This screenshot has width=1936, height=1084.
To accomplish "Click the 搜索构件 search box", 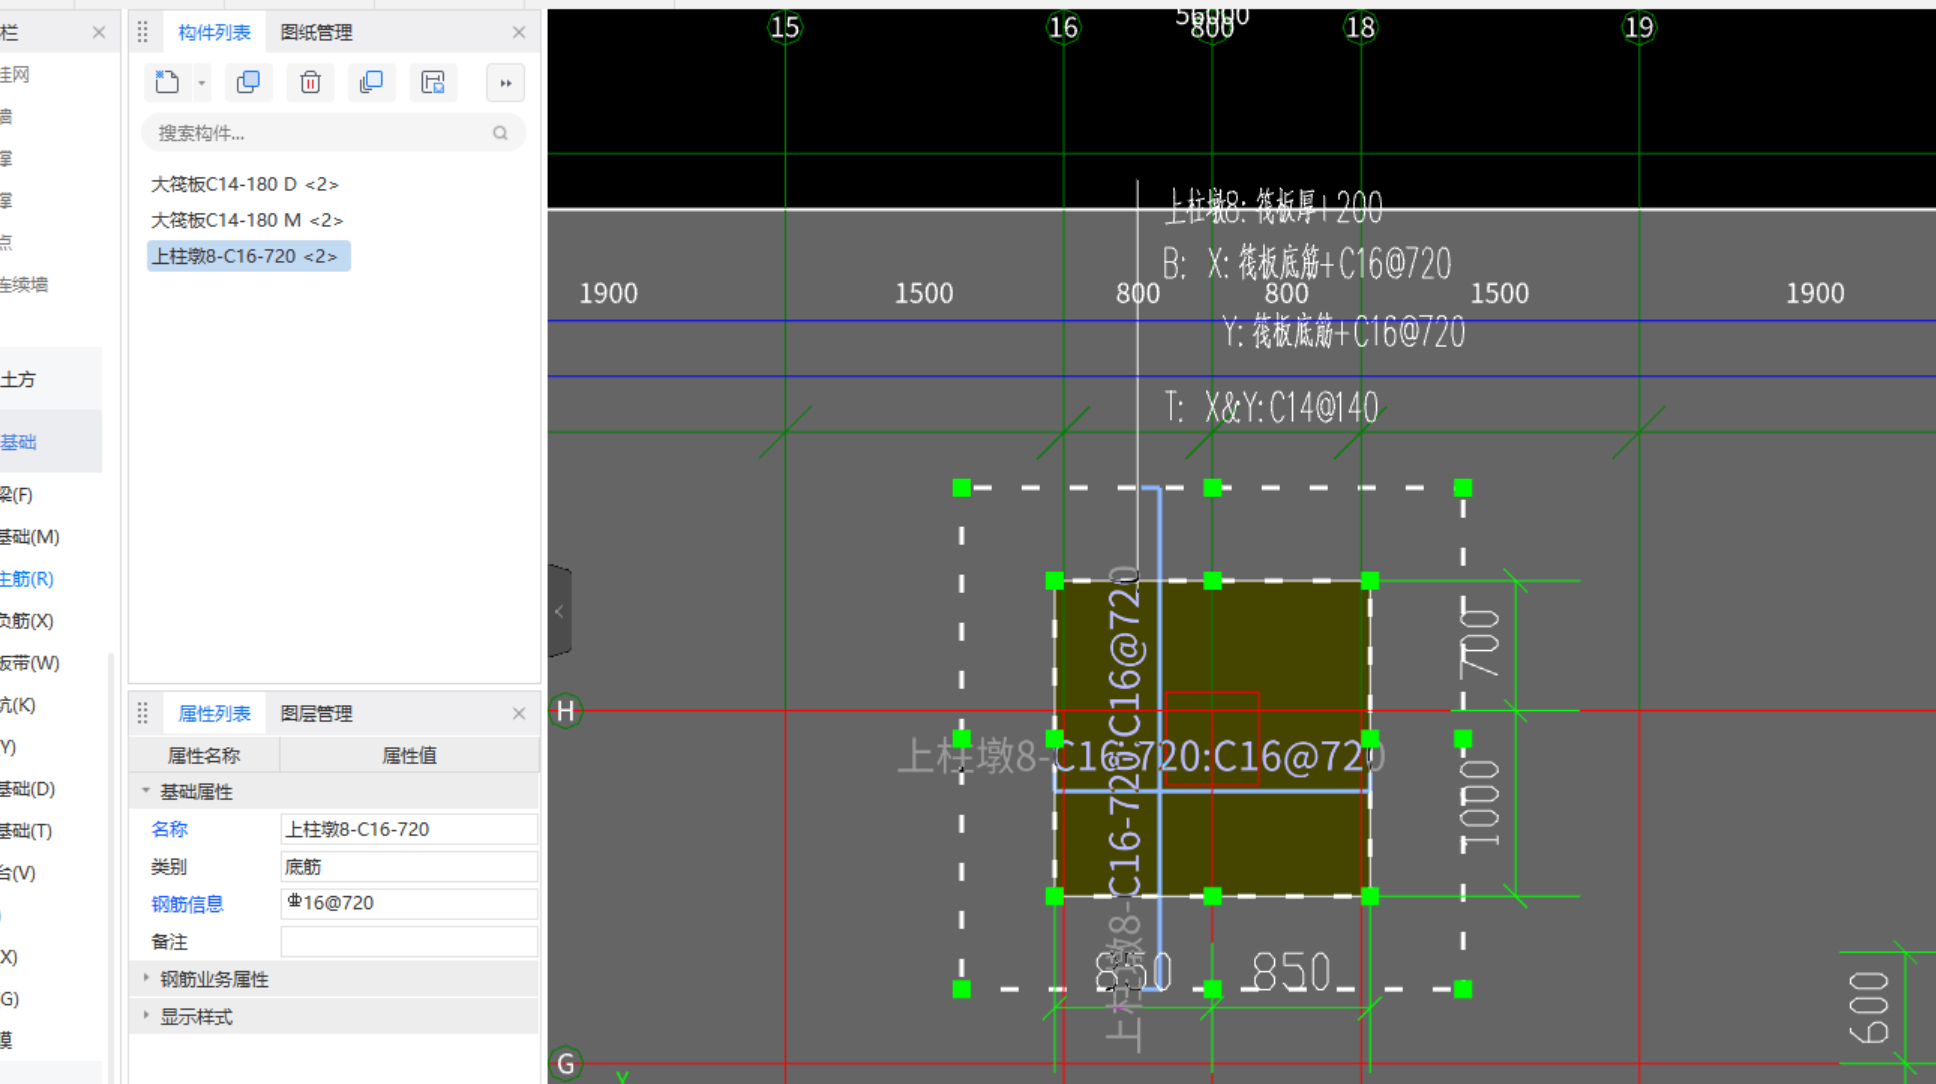I will (320, 133).
